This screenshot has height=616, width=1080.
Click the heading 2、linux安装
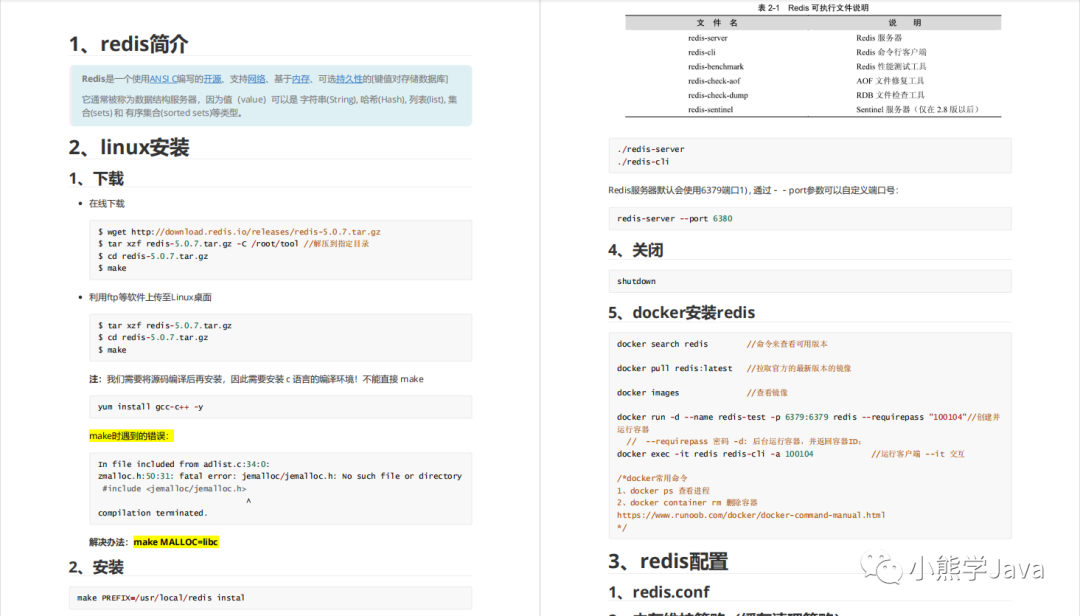(x=129, y=147)
